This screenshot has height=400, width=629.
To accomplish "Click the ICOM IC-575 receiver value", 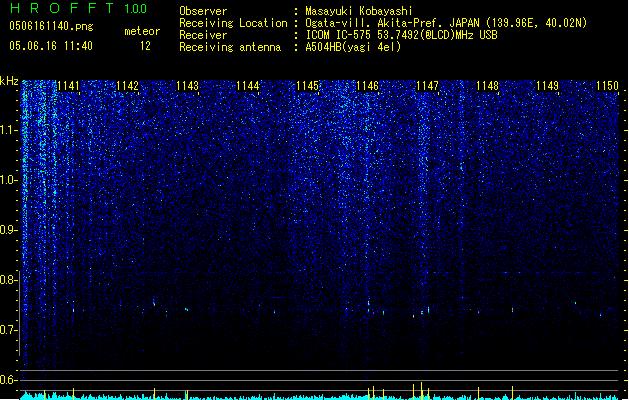I will pos(401,35).
